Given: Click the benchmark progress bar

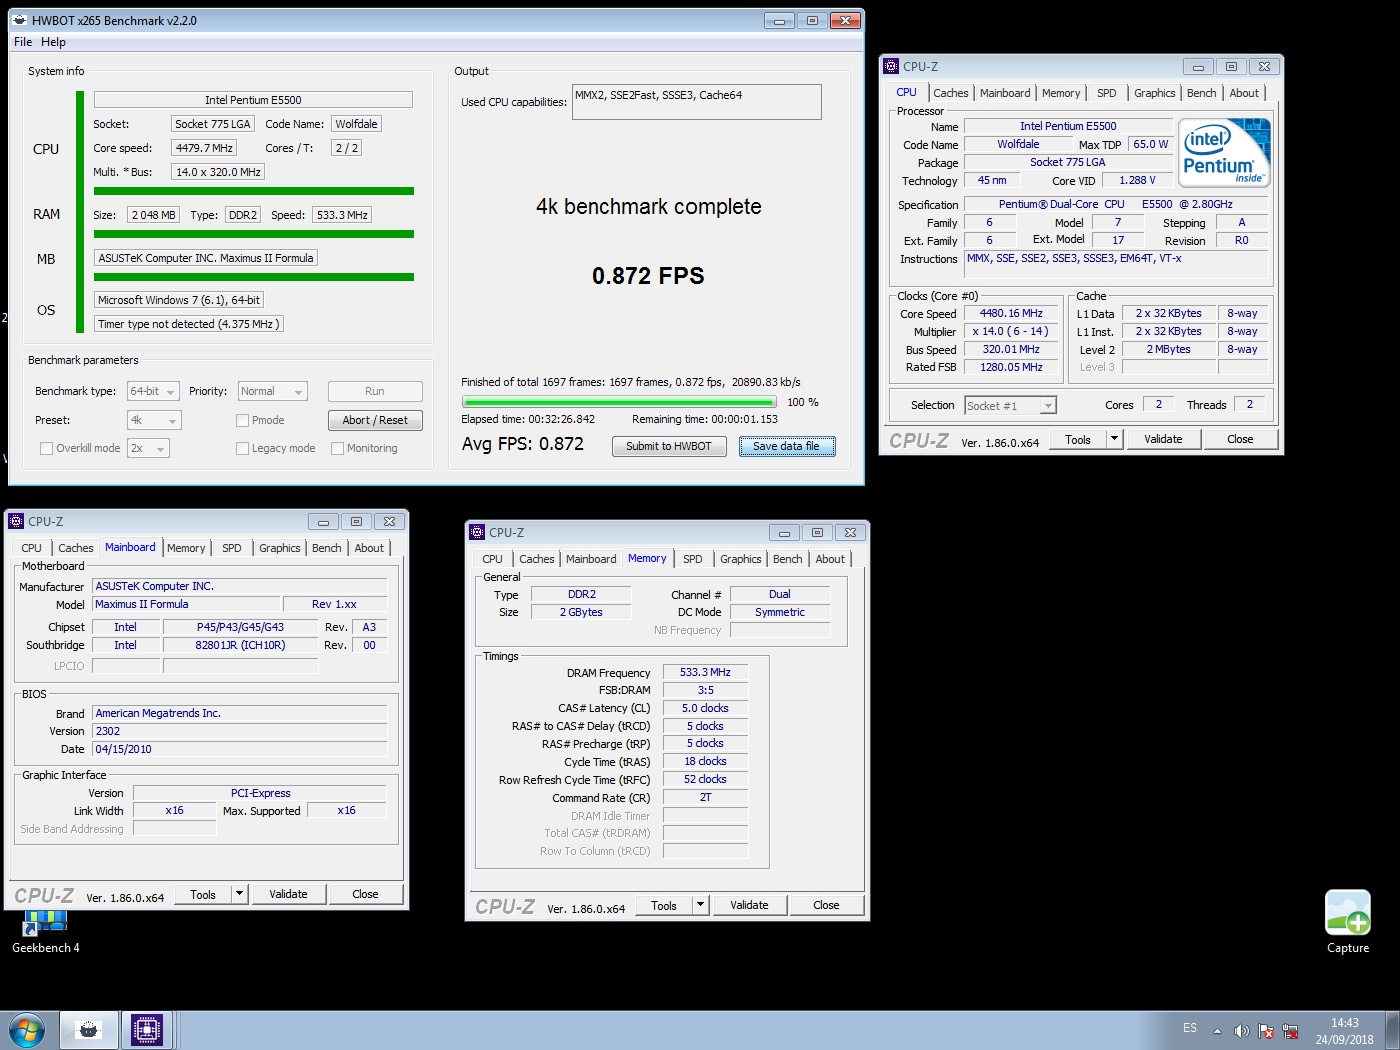Looking at the screenshot, I should click(619, 402).
